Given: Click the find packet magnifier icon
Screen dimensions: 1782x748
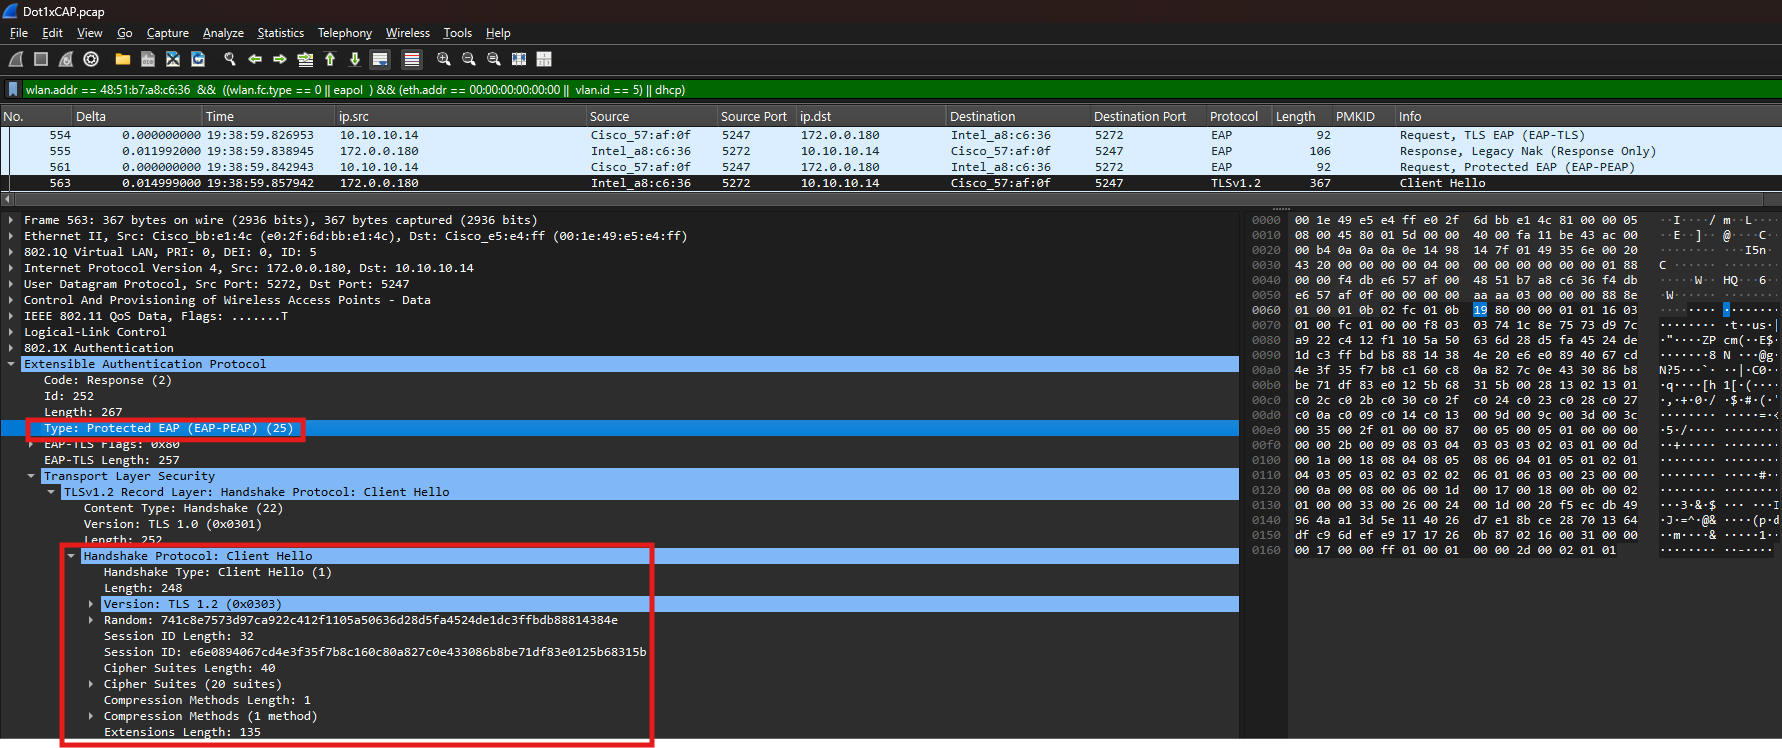Looking at the screenshot, I should click(230, 60).
